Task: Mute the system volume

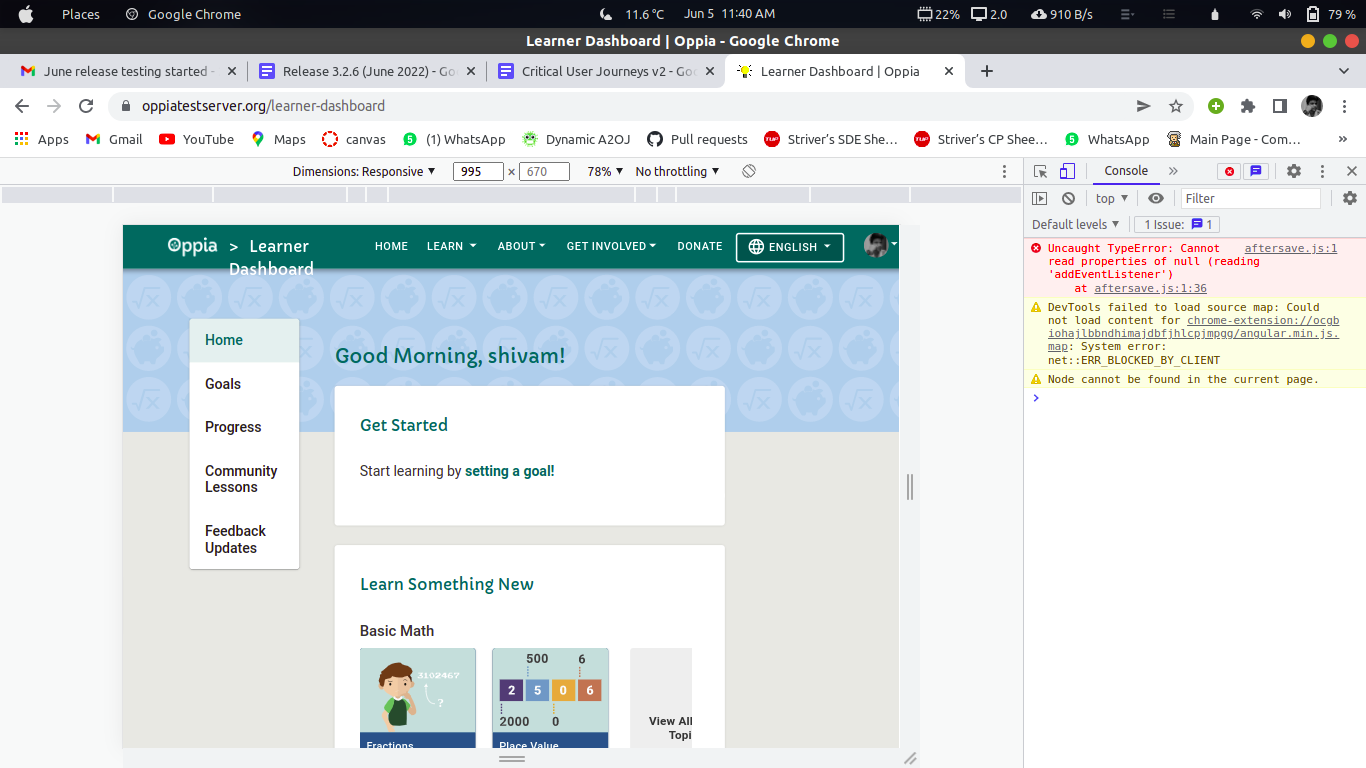Action: (1284, 14)
